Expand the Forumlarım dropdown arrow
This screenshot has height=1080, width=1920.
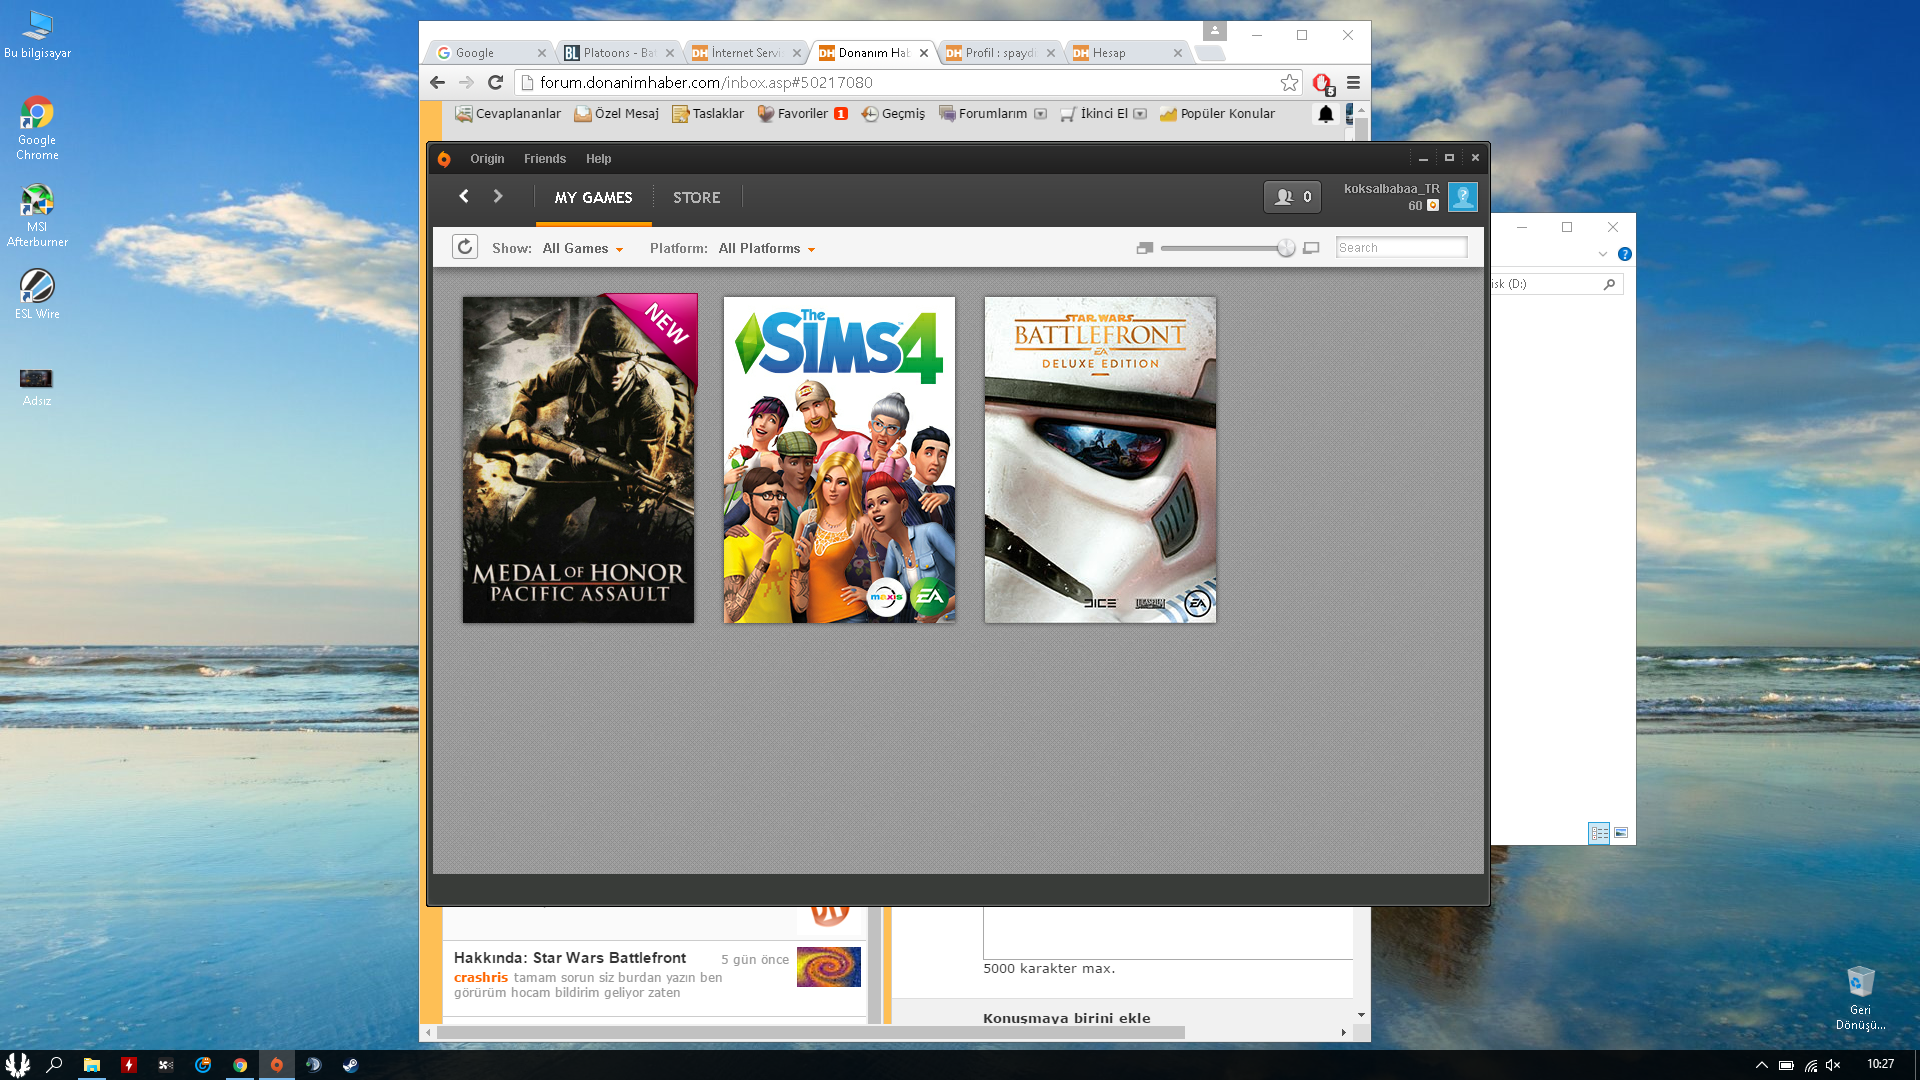pyautogui.click(x=1040, y=114)
